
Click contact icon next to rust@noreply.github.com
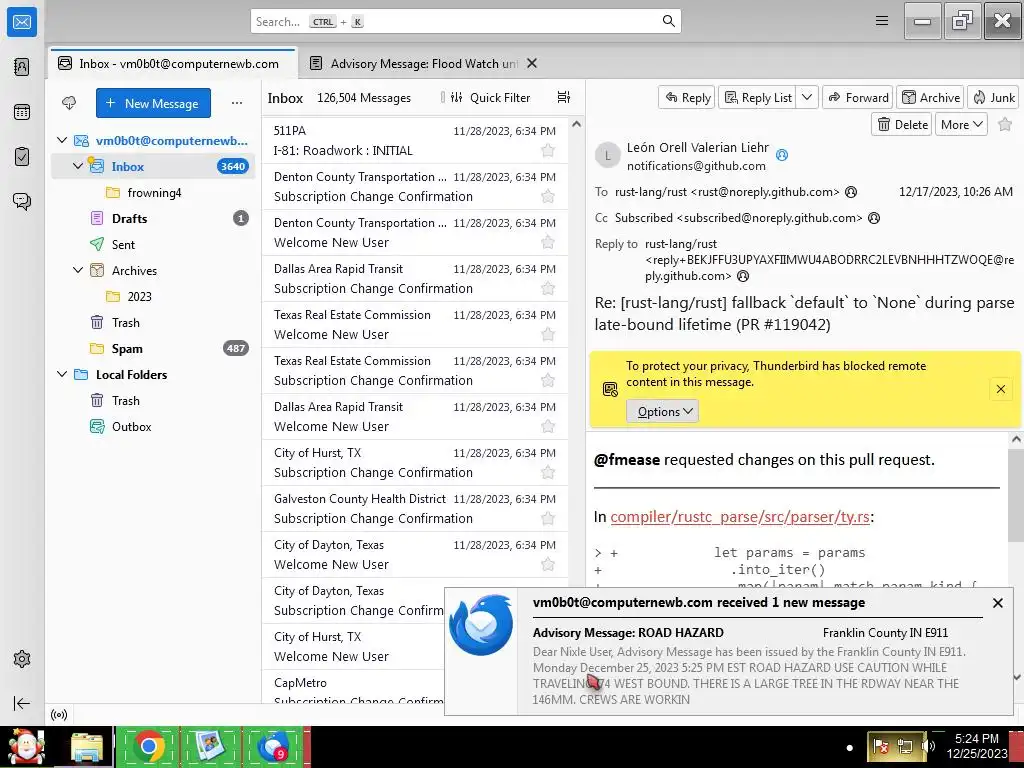tap(851, 192)
